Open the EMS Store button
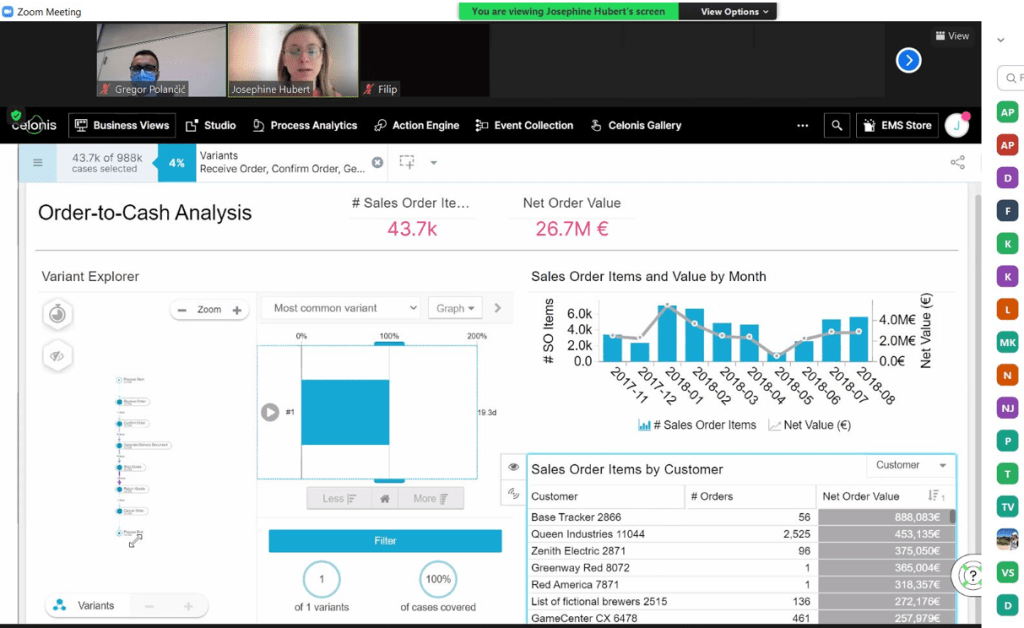Viewport: 1024px width, 628px height. (895, 125)
